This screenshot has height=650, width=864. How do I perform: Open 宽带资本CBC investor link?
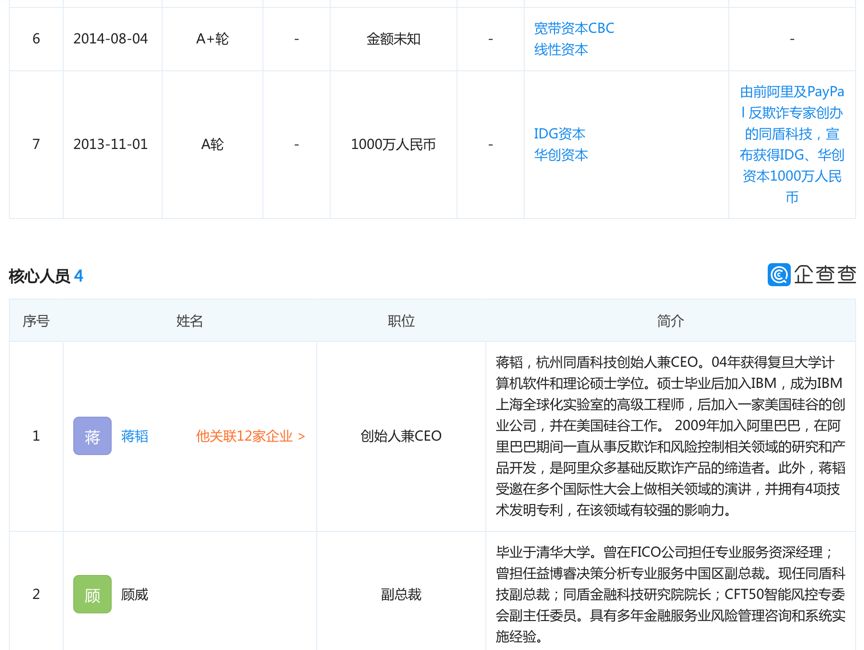click(x=574, y=28)
